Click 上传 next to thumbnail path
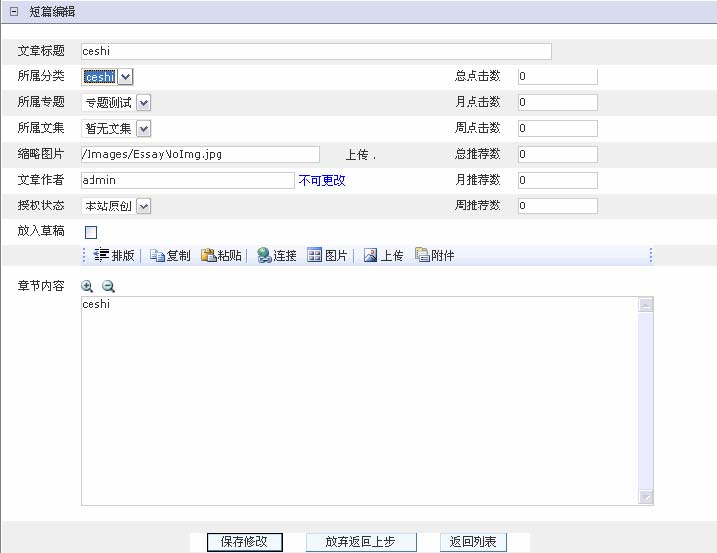This screenshot has width=717, height=553. (x=357, y=155)
